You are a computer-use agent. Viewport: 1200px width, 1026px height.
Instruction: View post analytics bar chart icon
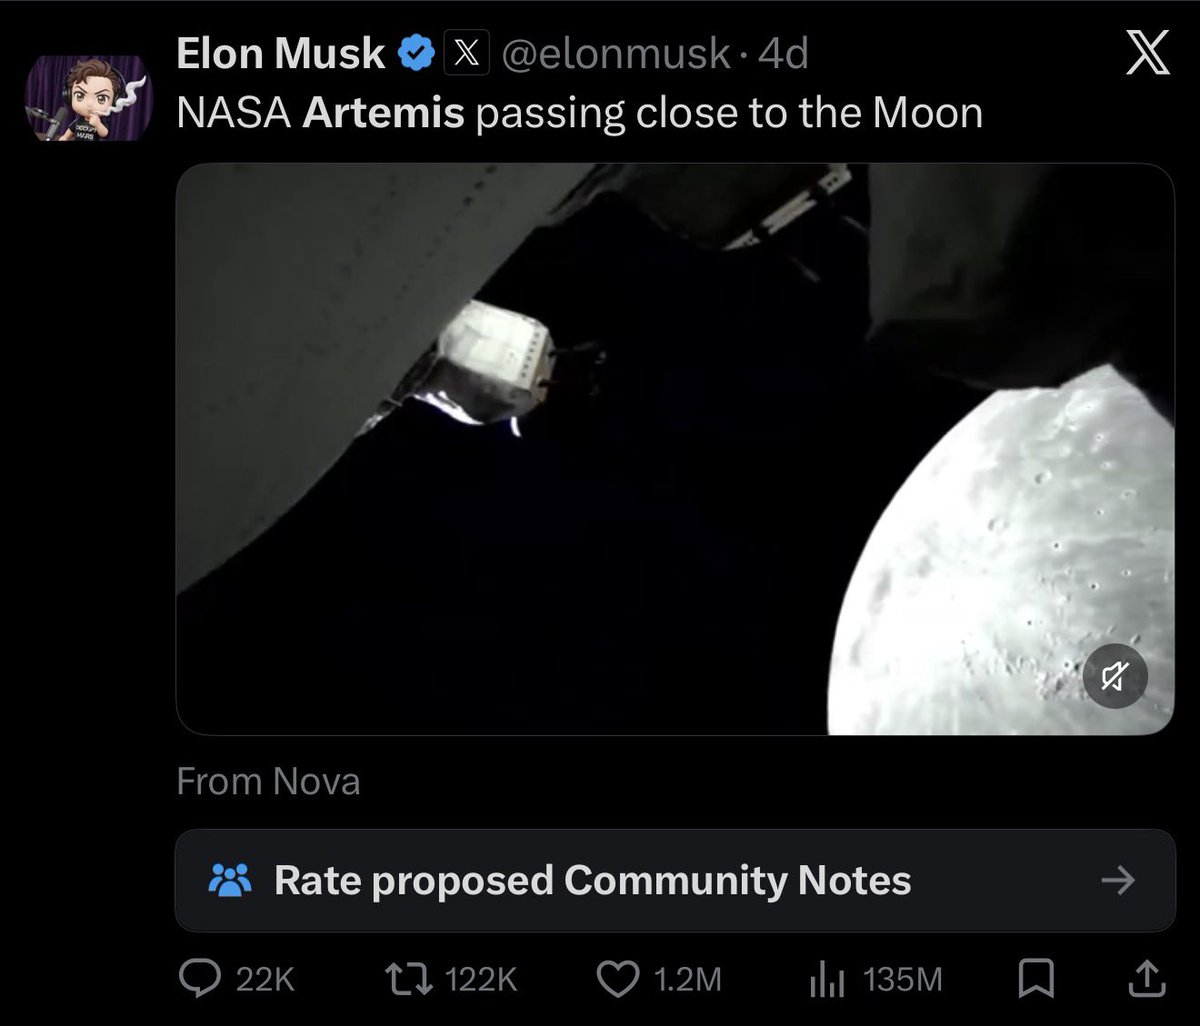(826, 979)
